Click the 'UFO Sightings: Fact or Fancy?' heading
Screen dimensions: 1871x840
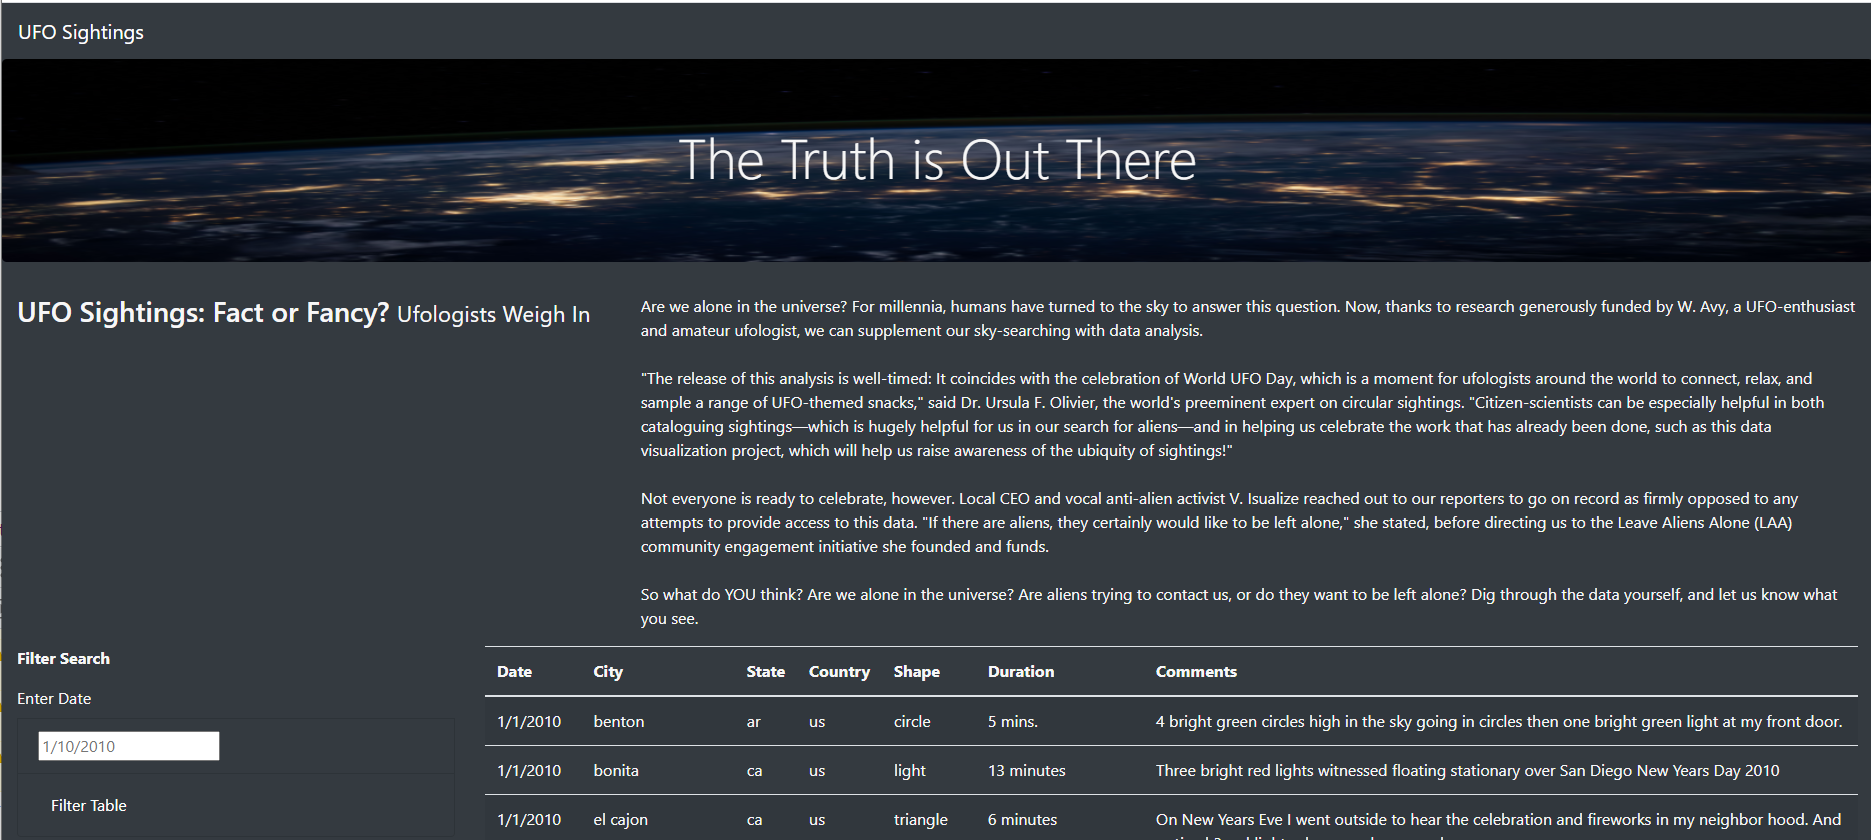[203, 313]
